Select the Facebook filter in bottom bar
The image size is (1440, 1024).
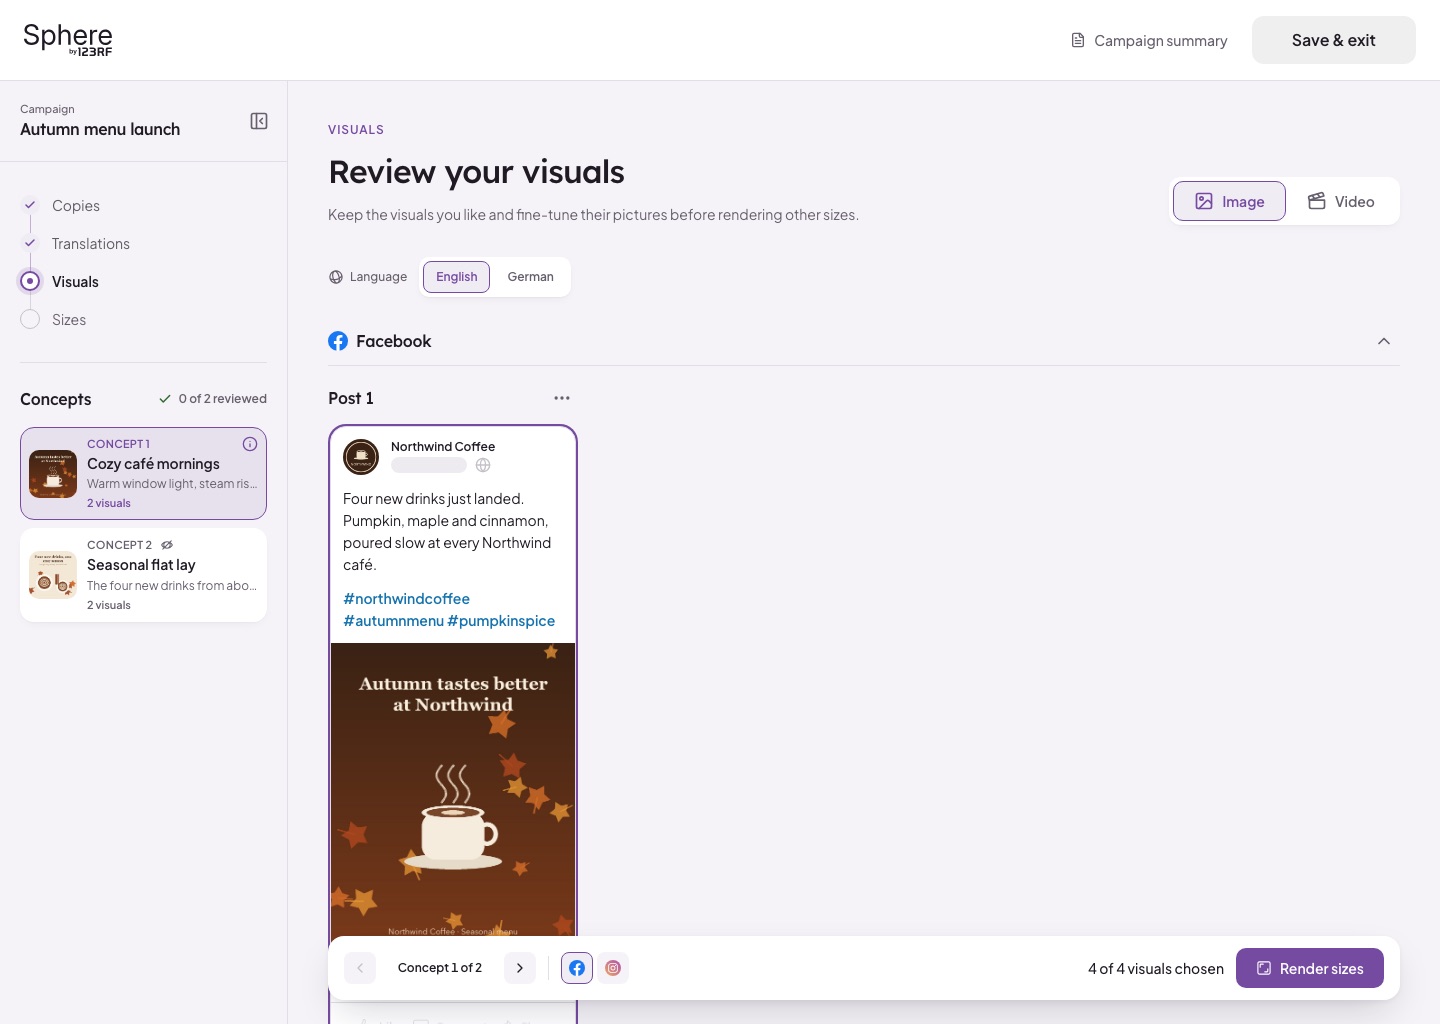(577, 968)
